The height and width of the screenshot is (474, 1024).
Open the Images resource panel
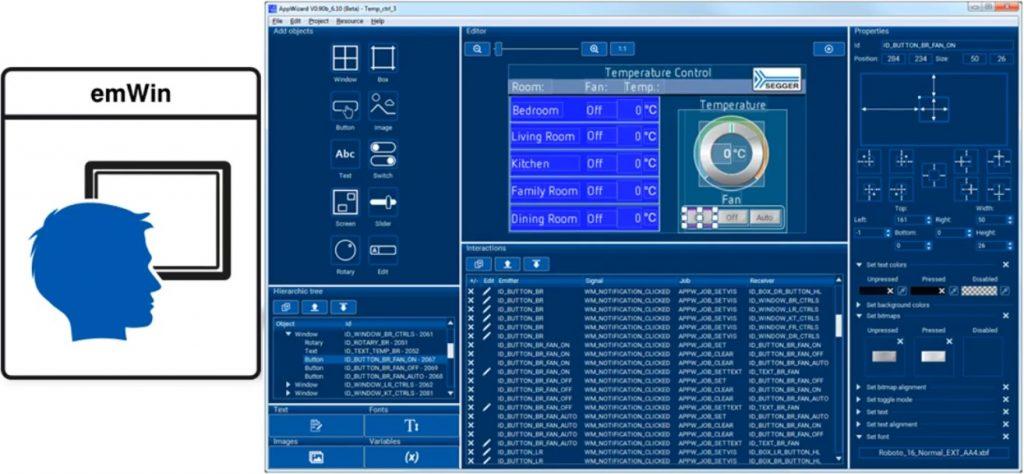tap(316, 457)
